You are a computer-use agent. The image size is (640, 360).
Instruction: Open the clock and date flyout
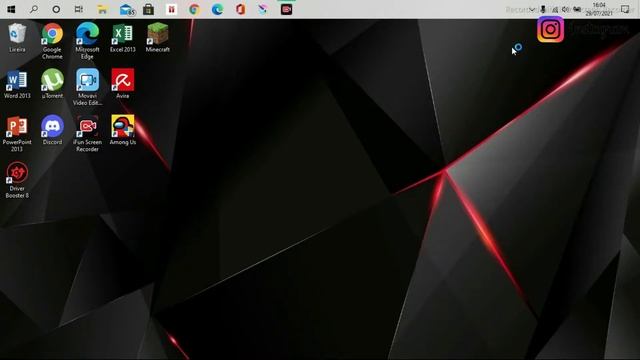tap(599, 9)
